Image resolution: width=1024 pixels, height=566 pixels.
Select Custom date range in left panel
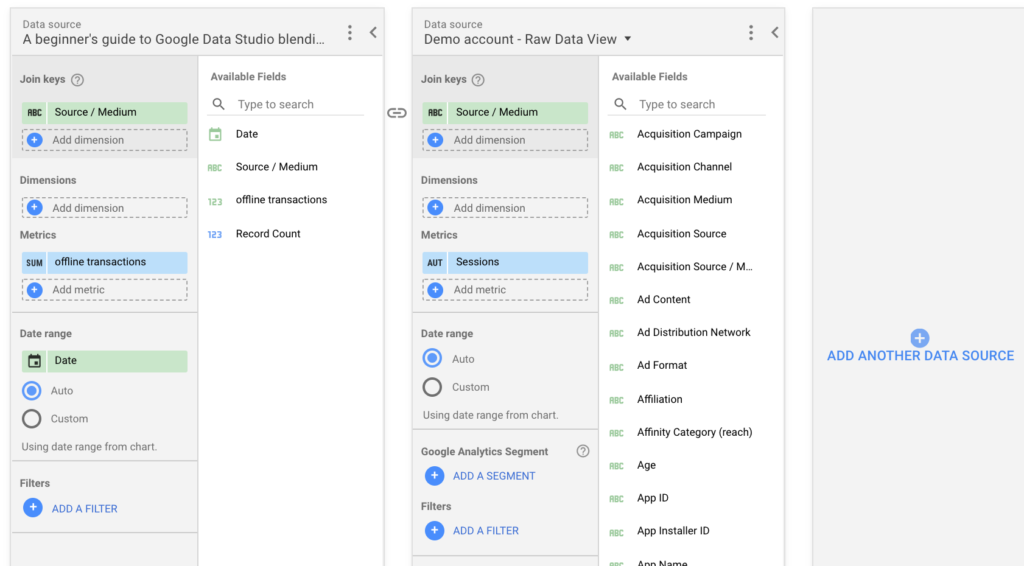(32, 419)
